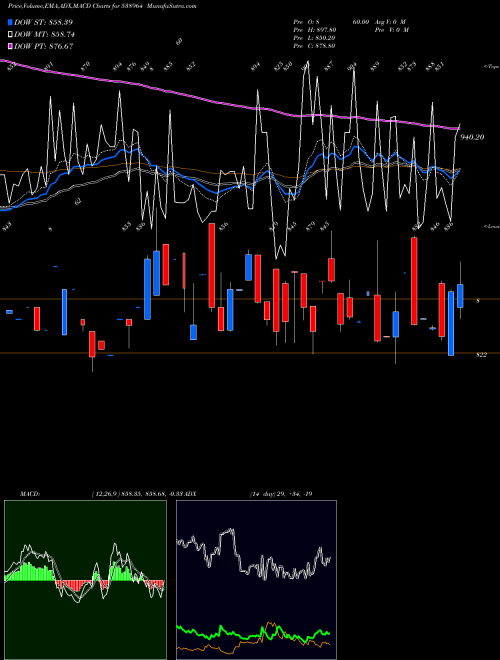Select the 'DOW ST: 858.39' legend text
This screenshot has height=660, width=500.
[43, 22]
